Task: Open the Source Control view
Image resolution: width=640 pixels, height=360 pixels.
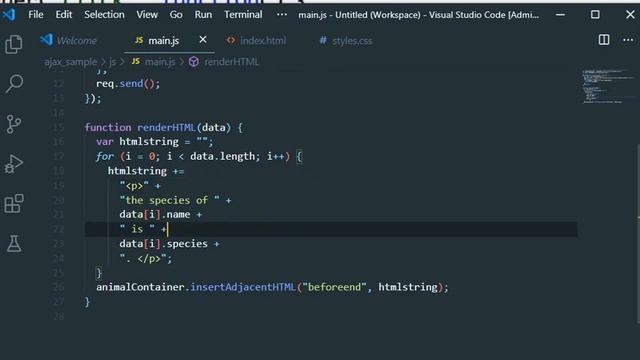Action: coord(13,124)
